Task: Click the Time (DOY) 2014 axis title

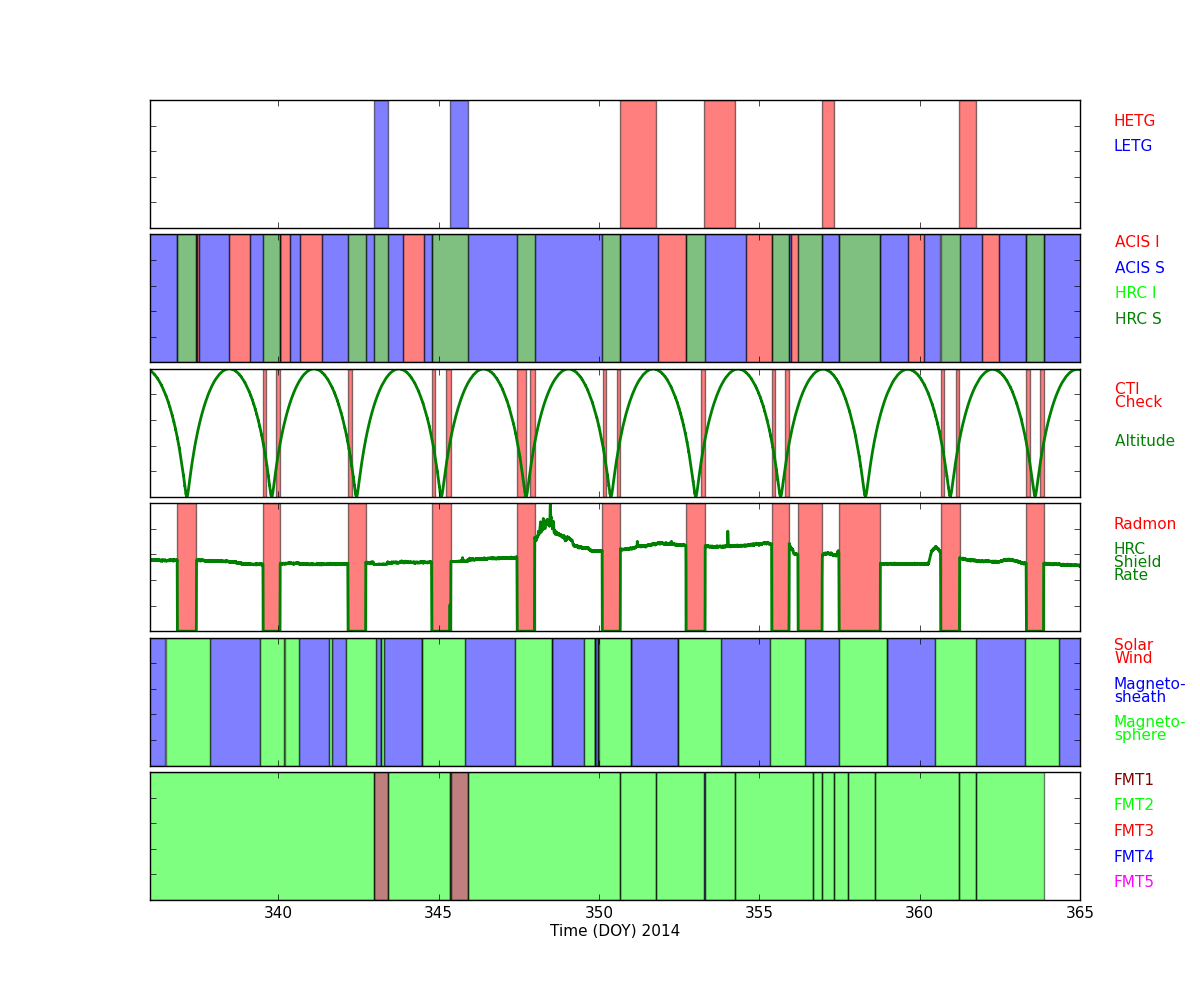Action: coord(614,931)
